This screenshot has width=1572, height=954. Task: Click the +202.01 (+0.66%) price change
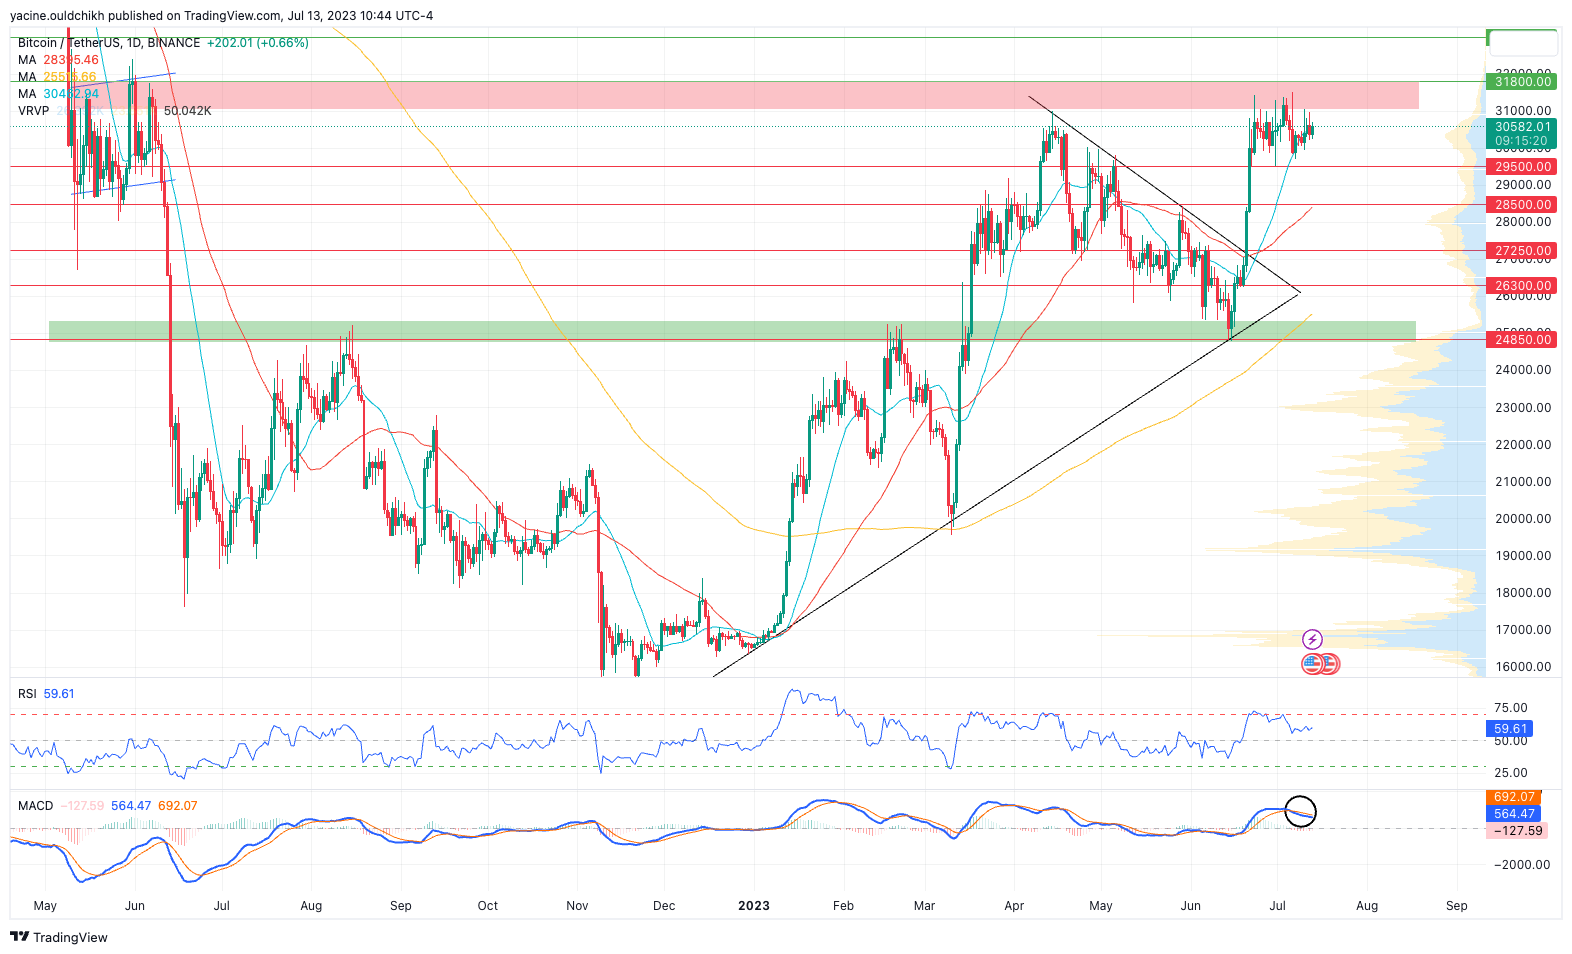257,43
